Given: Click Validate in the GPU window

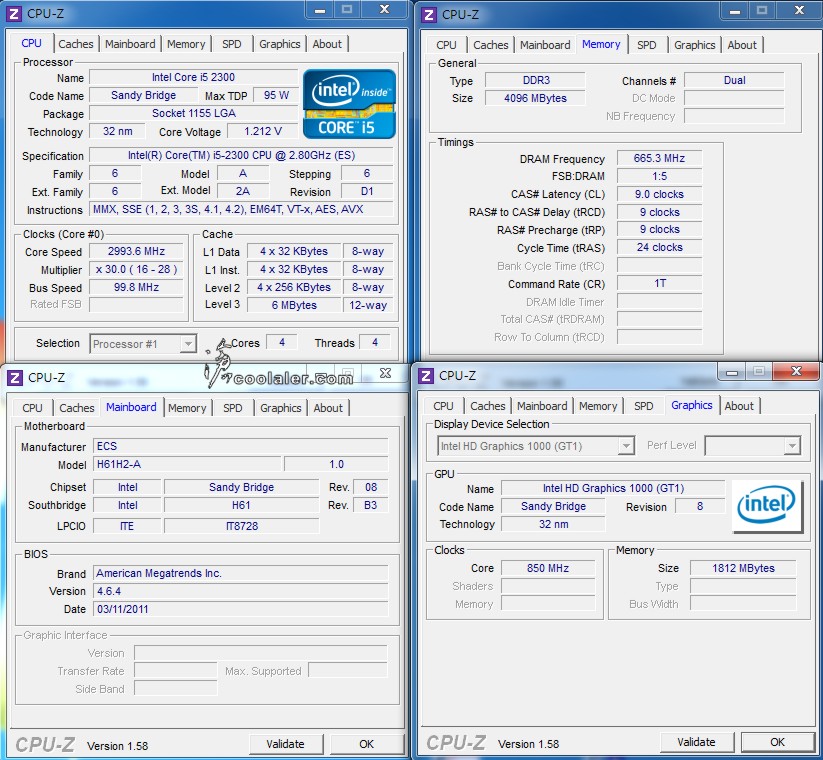Looking at the screenshot, I should (697, 742).
